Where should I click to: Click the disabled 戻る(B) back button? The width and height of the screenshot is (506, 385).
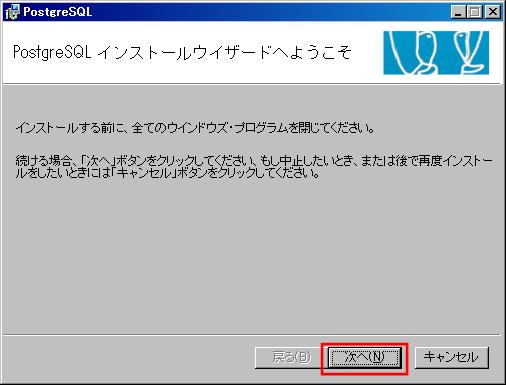[x=291, y=358]
